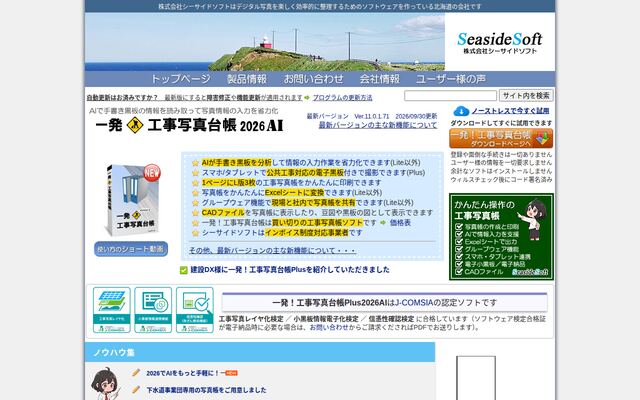This screenshot has width=640, height=400.
Task: Click the star icon beside インボイス制度対応事業者 line
Action: click(x=195, y=233)
